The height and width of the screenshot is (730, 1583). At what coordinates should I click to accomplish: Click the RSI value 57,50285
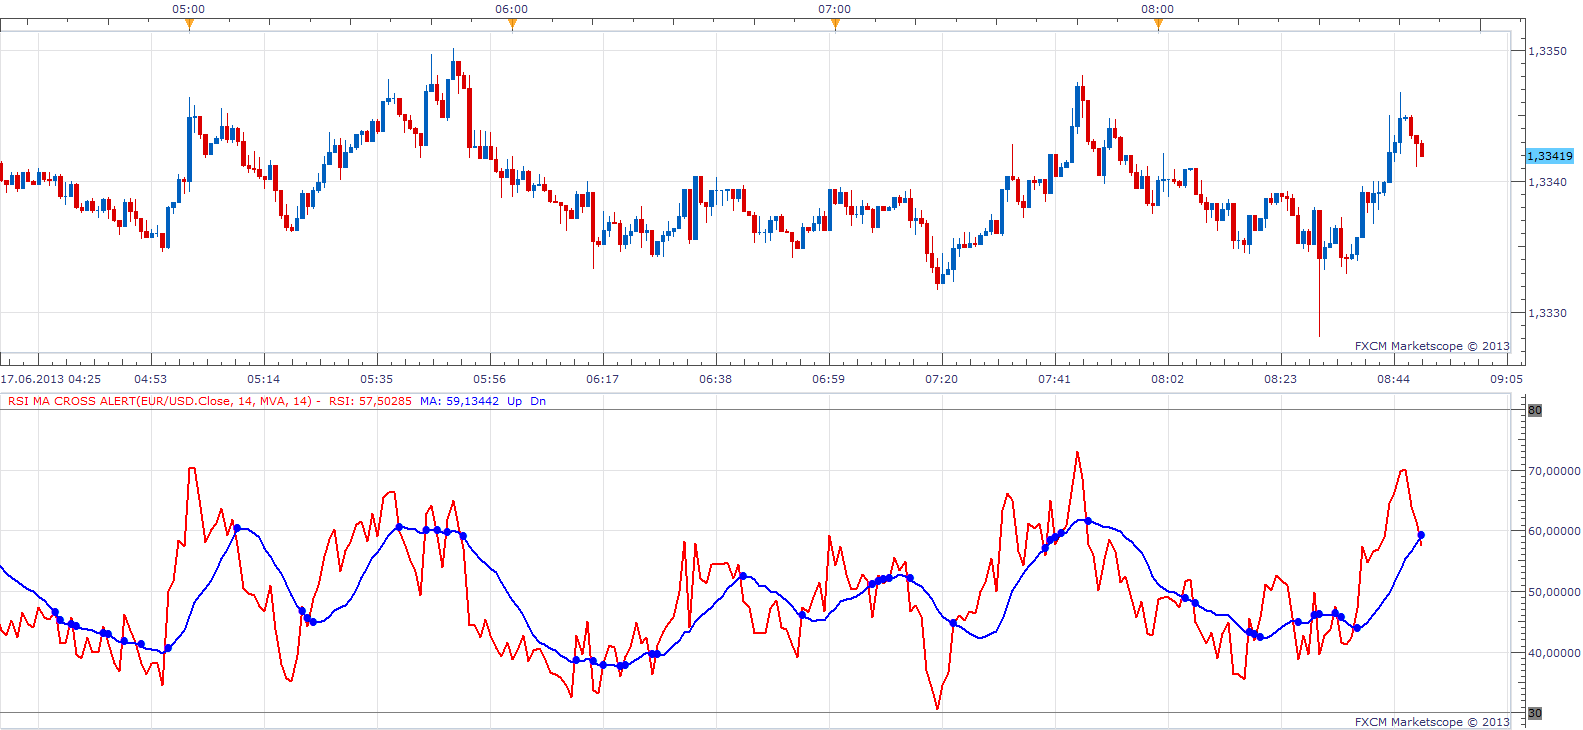[x=370, y=401]
